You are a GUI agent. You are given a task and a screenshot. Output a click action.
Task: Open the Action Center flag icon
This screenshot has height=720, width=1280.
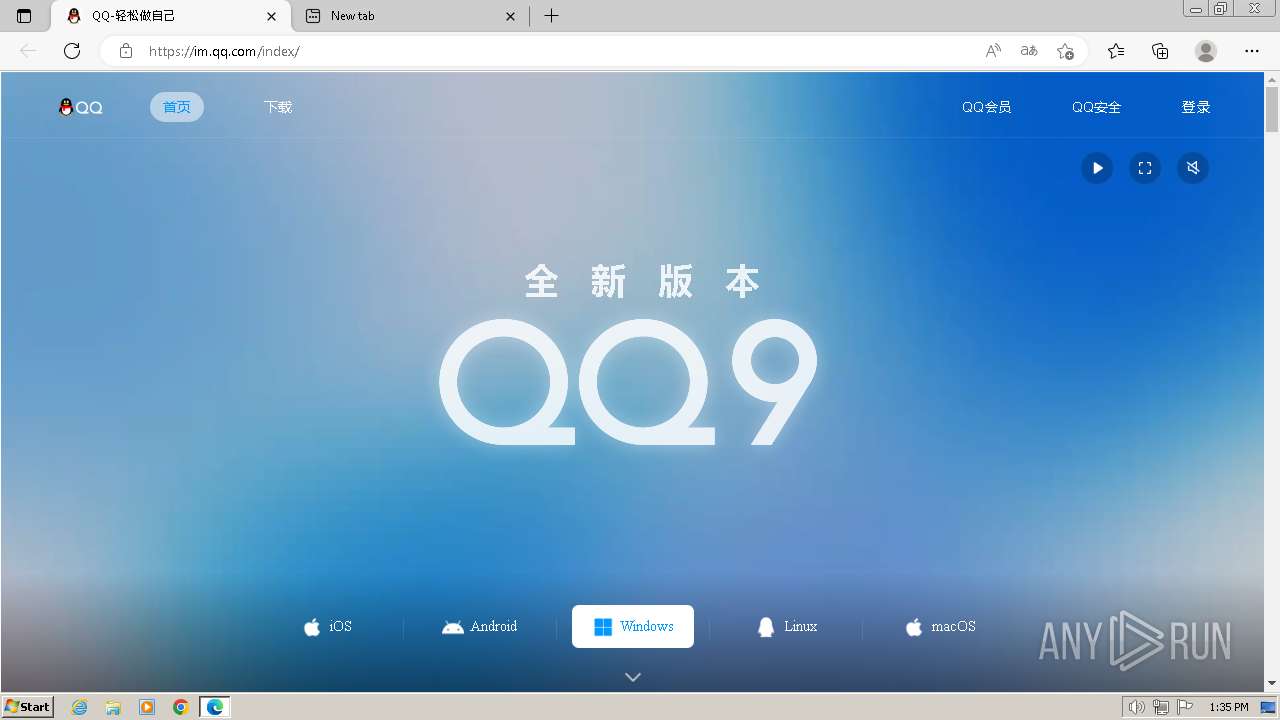click(1185, 707)
